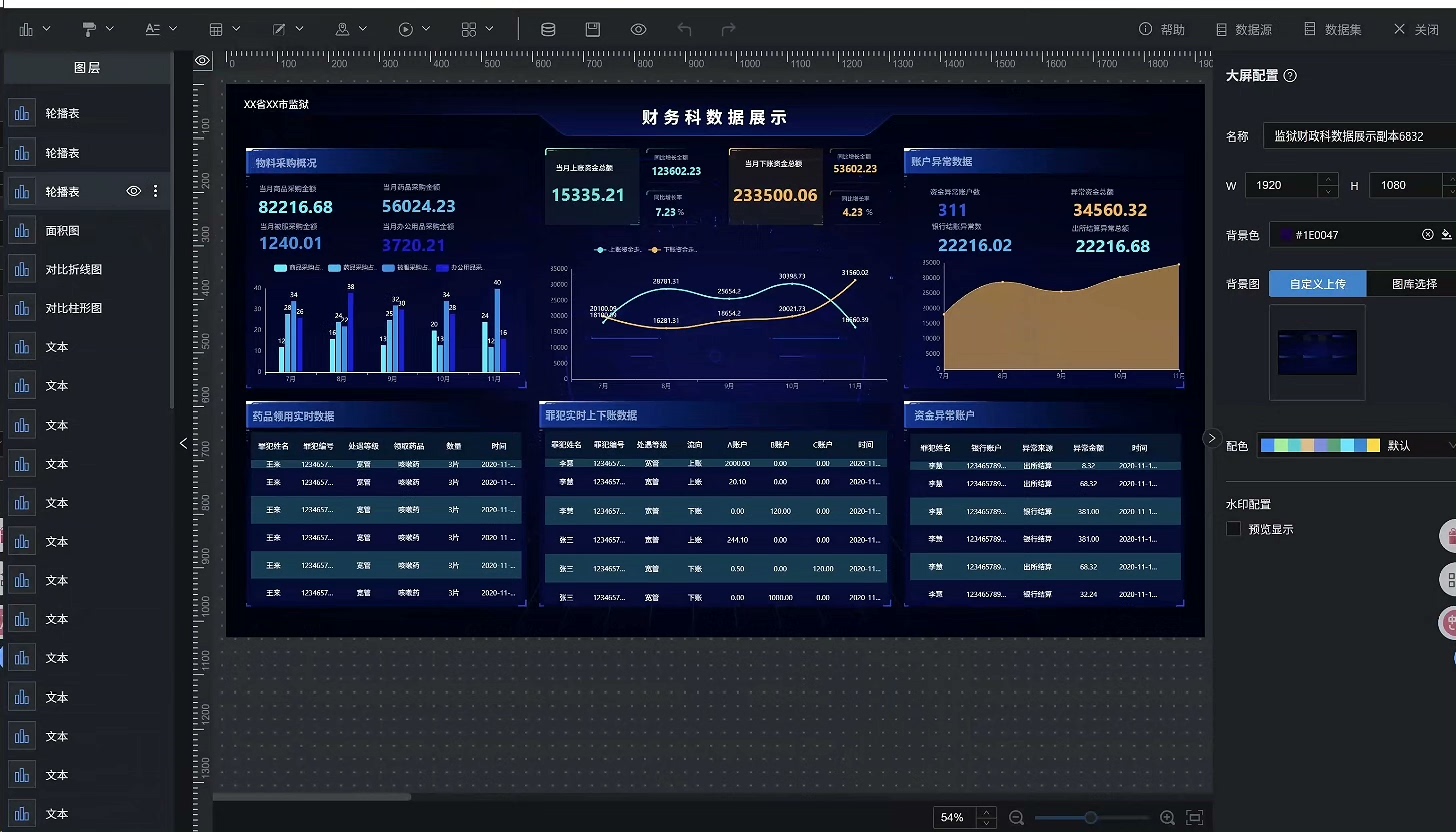Preview the dashboard with the toolbar eye icon
This screenshot has height=832, width=1456.
pyautogui.click(x=639, y=30)
